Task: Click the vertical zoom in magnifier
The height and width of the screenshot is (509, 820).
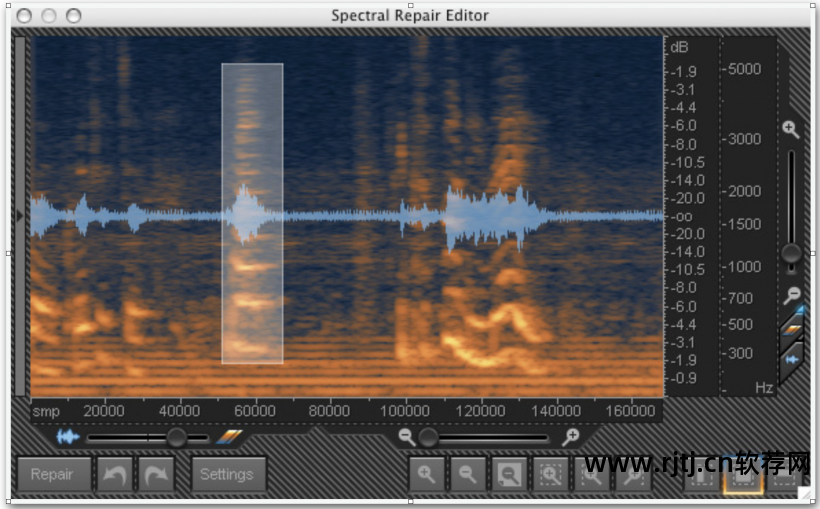Action: pos(791,129)
